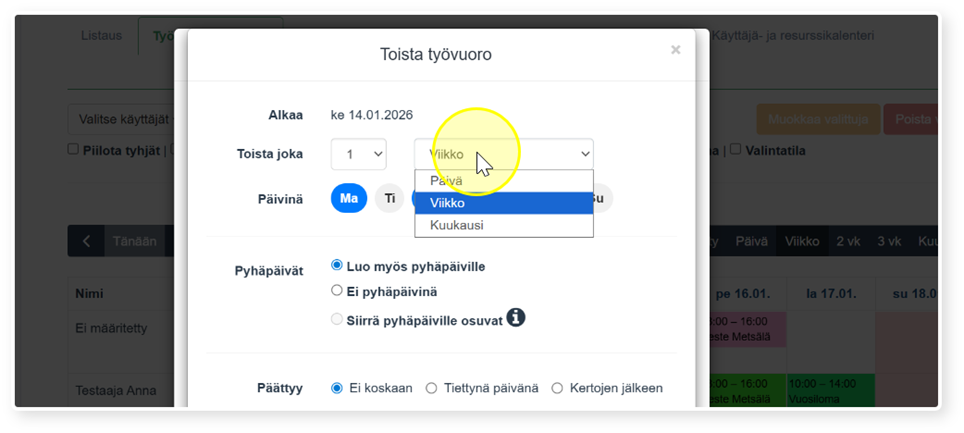Screen dimensions: 964x433
Task: Click the start date ke 14.01.2026
Action: (372, 114)
